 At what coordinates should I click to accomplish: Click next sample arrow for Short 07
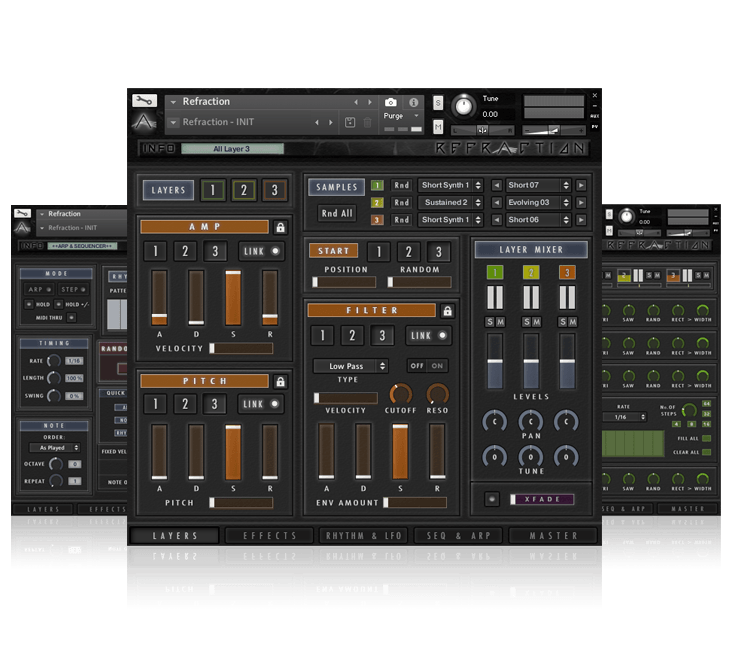(581, 185)
